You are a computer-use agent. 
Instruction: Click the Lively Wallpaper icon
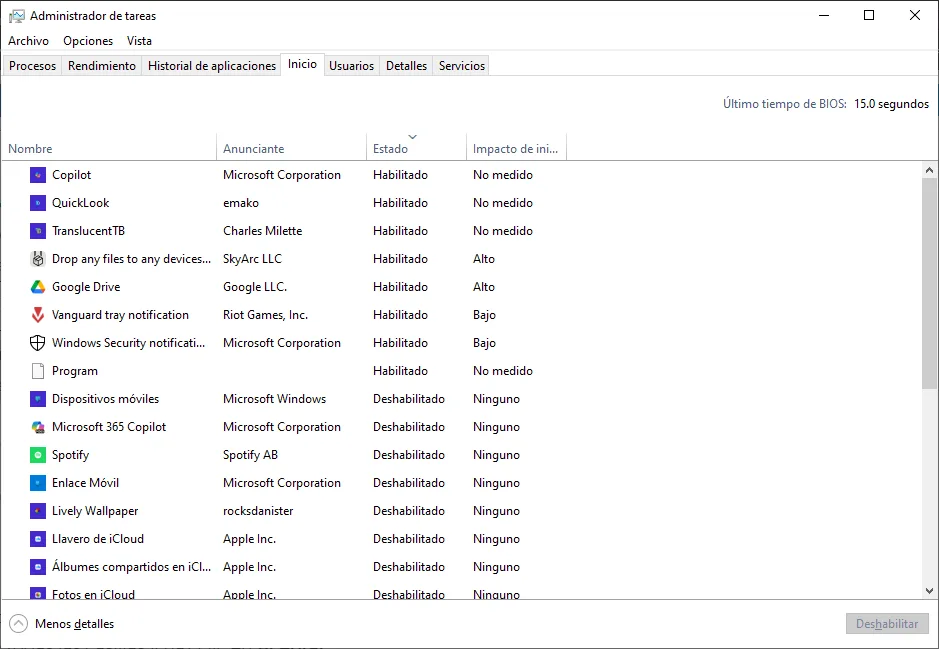tap(38, 511)
